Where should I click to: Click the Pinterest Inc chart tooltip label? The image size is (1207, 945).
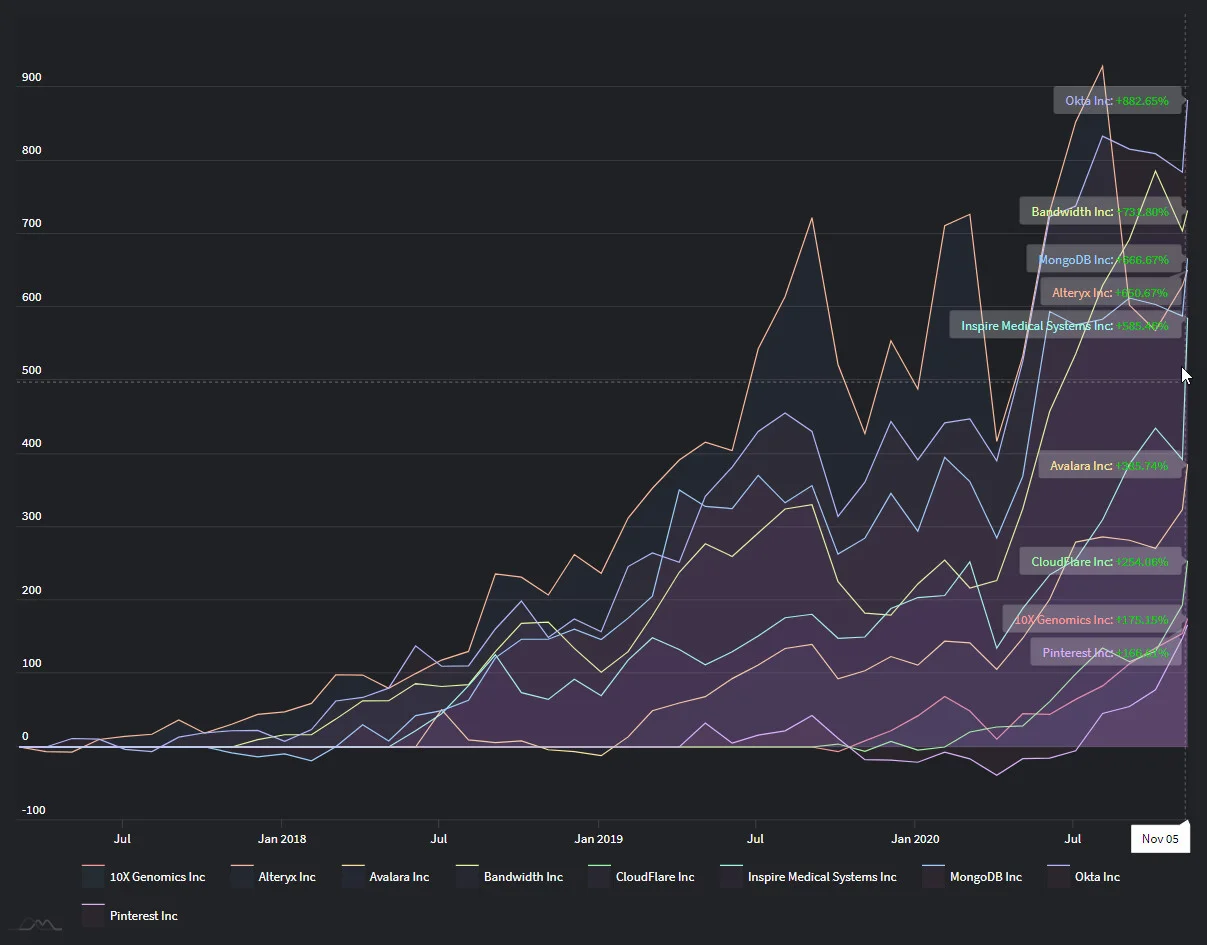pos(1106,653)
